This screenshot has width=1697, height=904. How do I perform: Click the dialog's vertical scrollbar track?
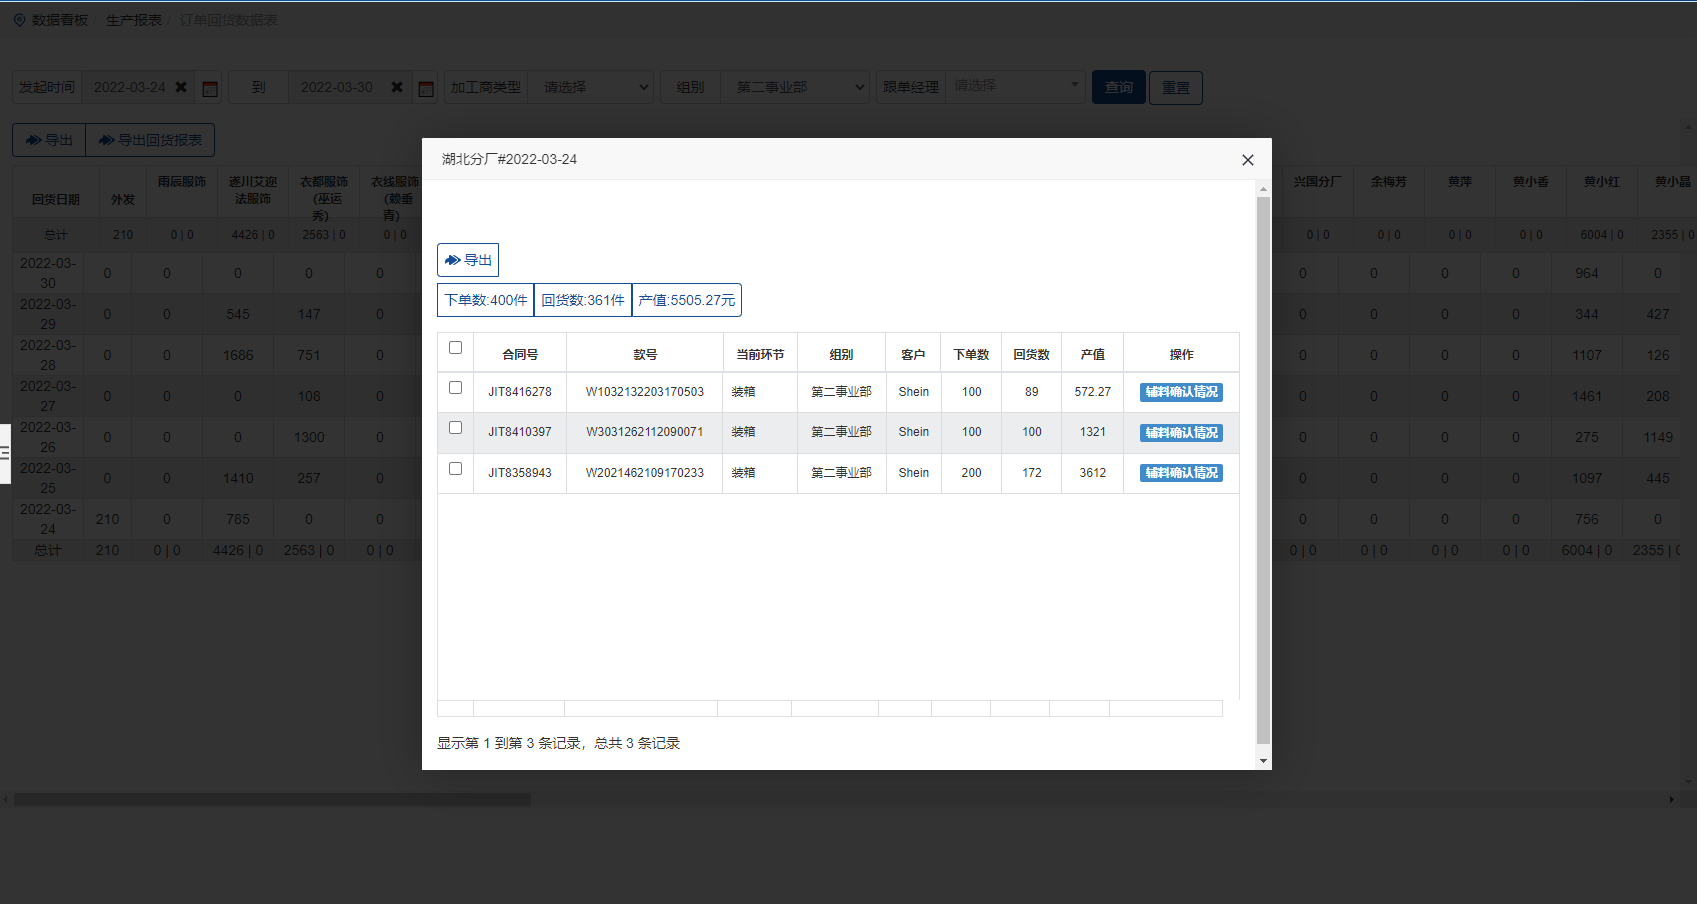[1263, 600]
